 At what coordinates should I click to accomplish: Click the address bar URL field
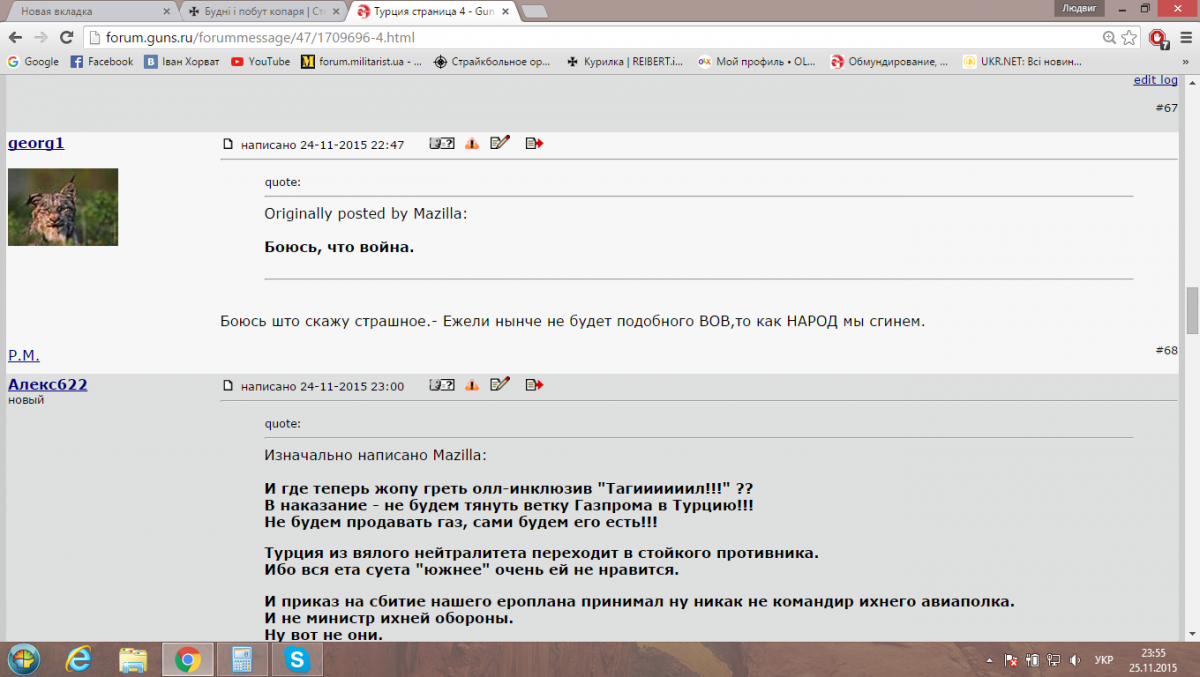click(x=590, y=38)
